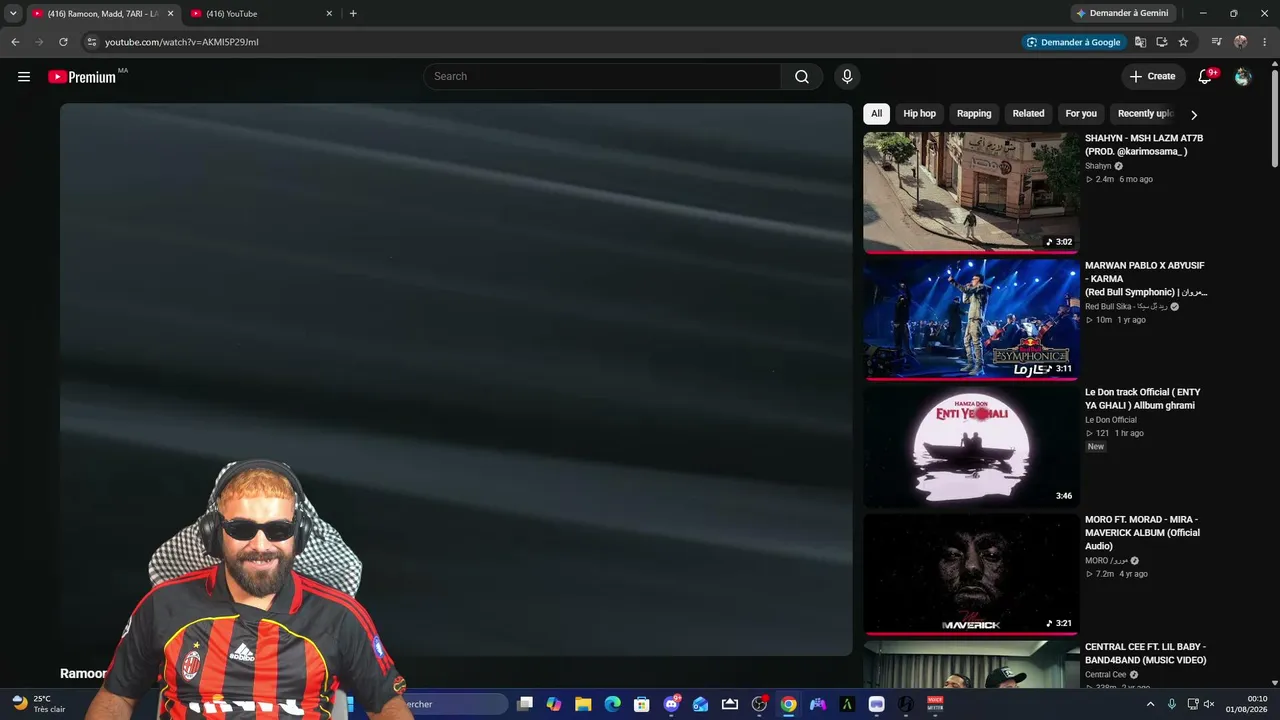Click the browser address bar URL
The image size is (1280, 720).
[x=182, y=42]
